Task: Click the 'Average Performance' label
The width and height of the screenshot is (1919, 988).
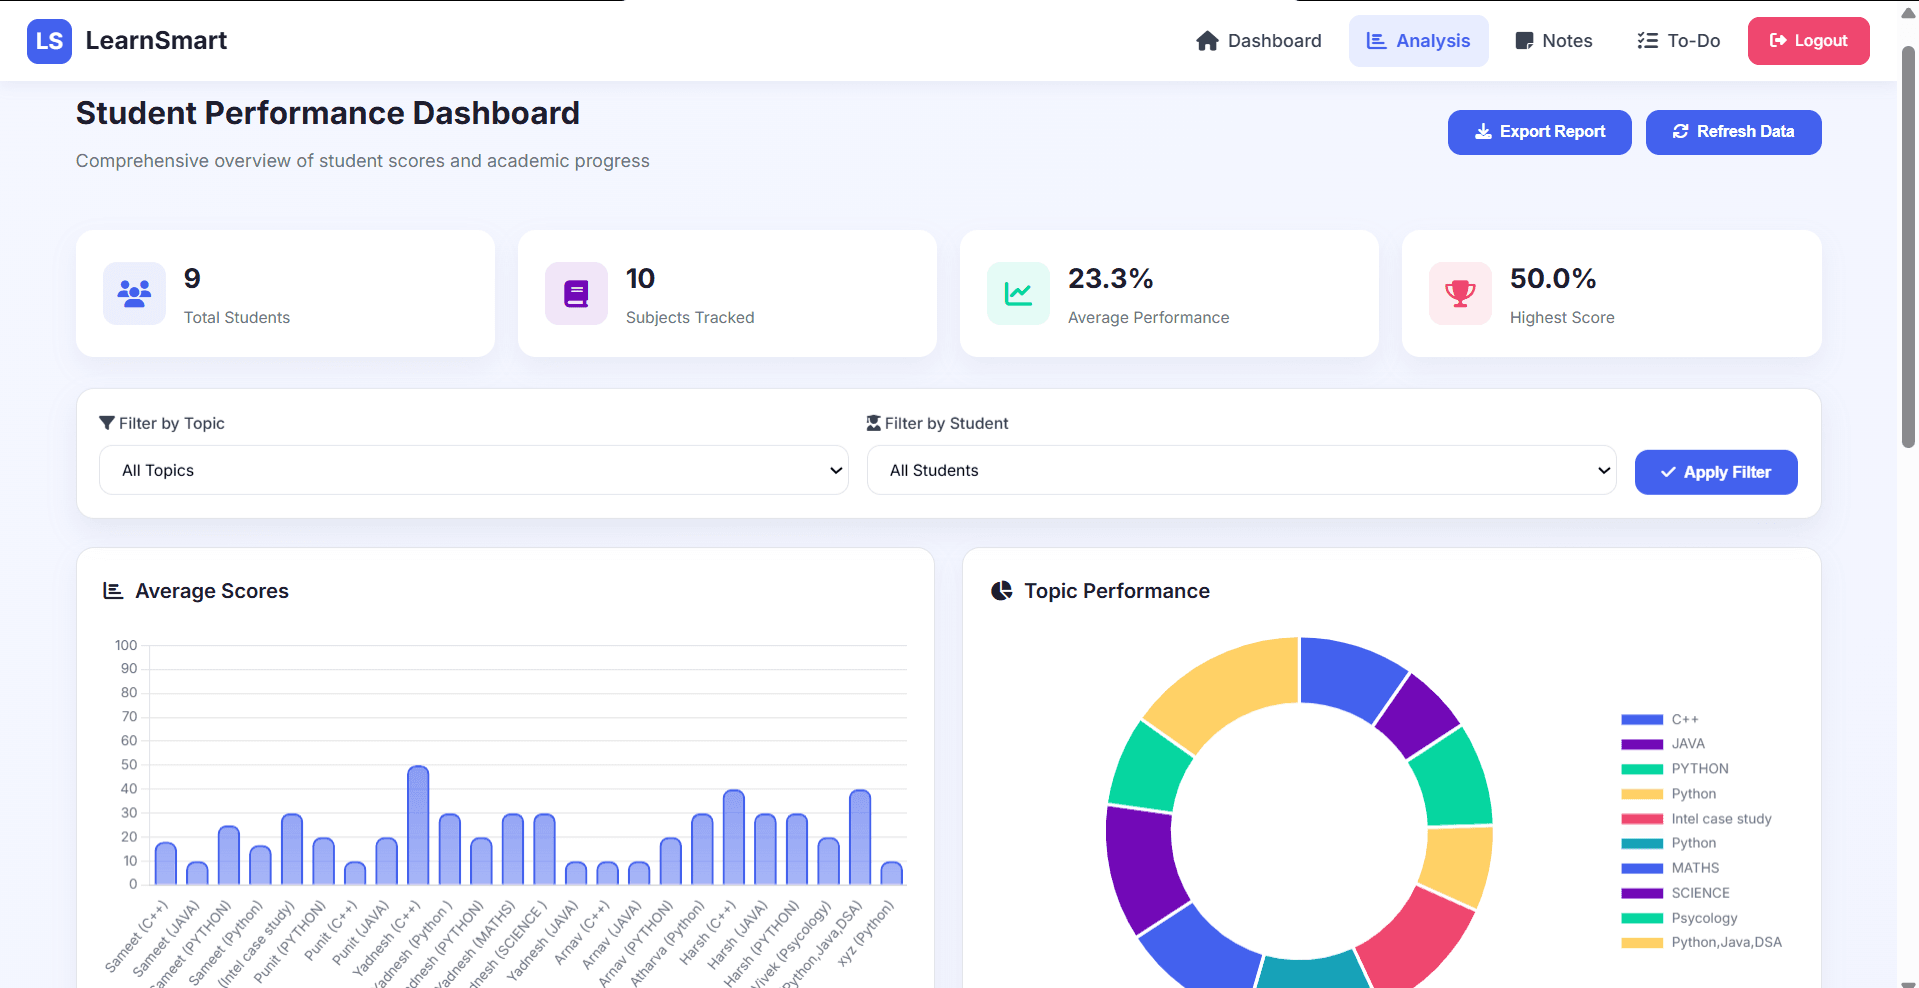Action: 1148,317
